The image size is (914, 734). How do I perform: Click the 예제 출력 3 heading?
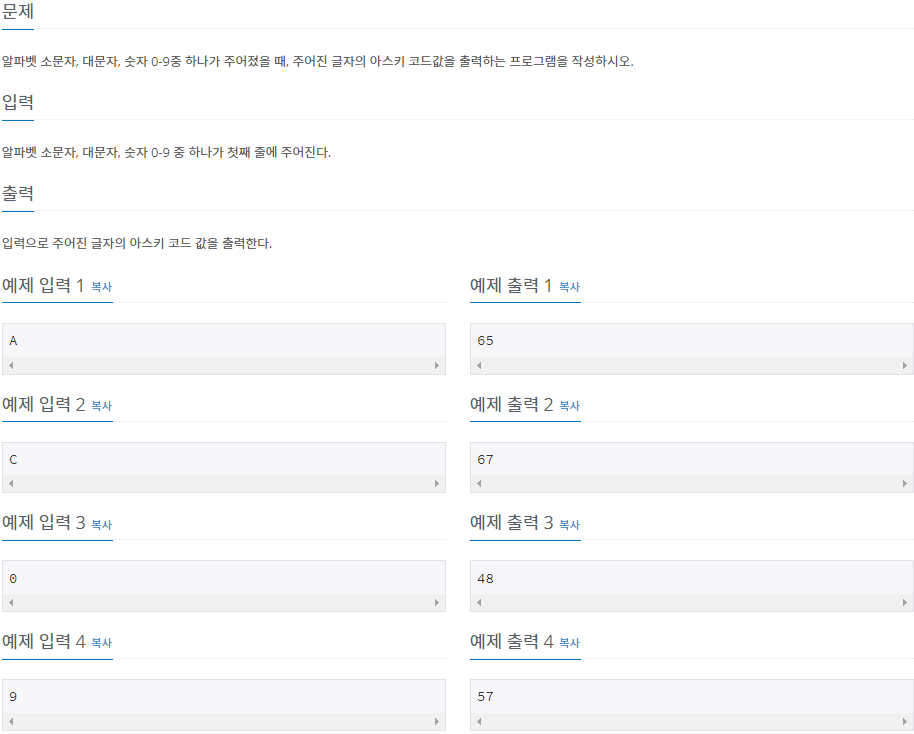pos(512,522)
